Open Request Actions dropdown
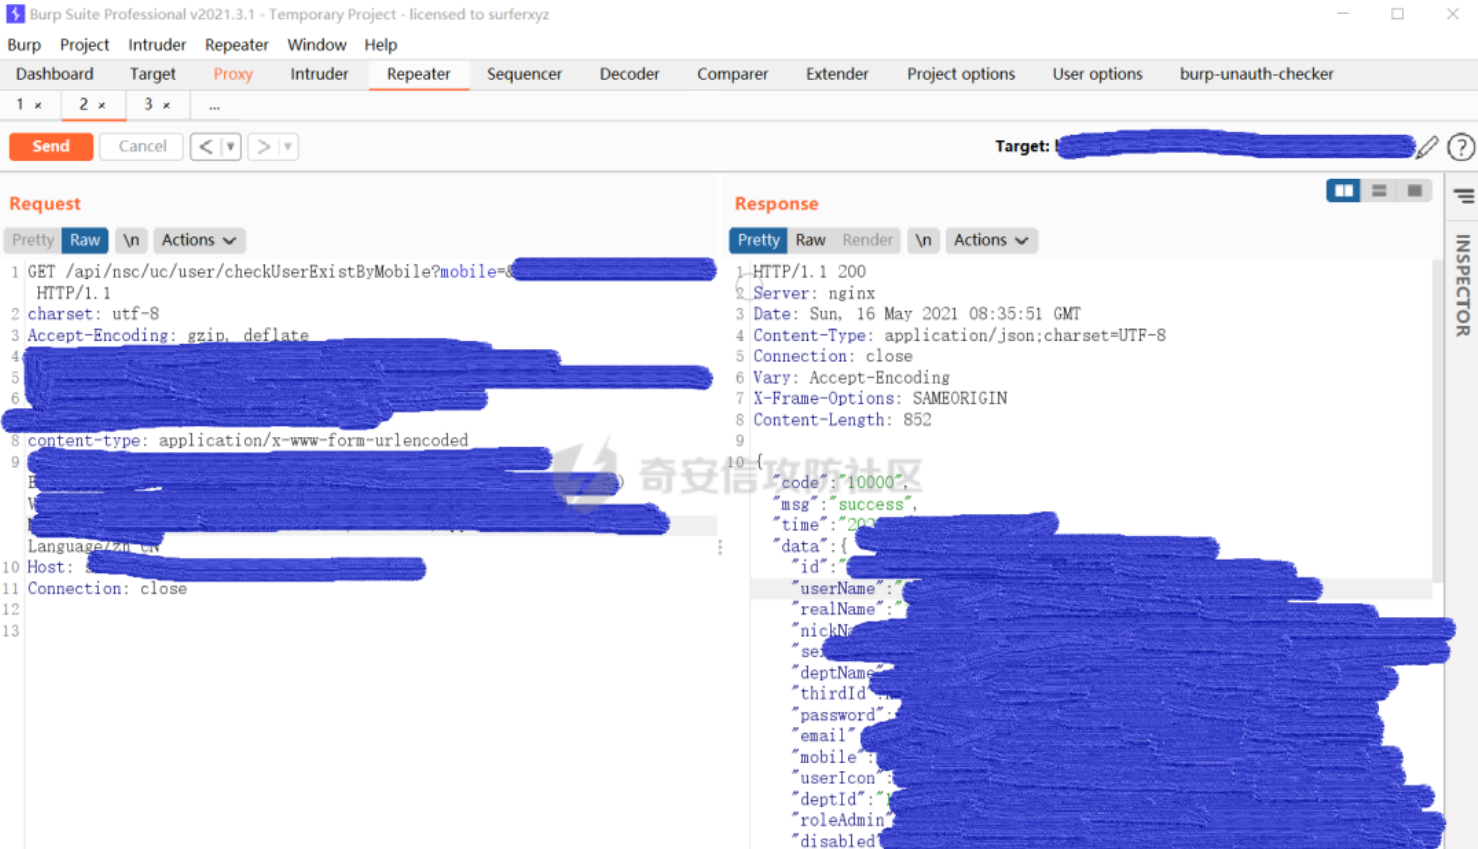The image size is (1478, 849). pyautogui.click(x=199, y=240)
